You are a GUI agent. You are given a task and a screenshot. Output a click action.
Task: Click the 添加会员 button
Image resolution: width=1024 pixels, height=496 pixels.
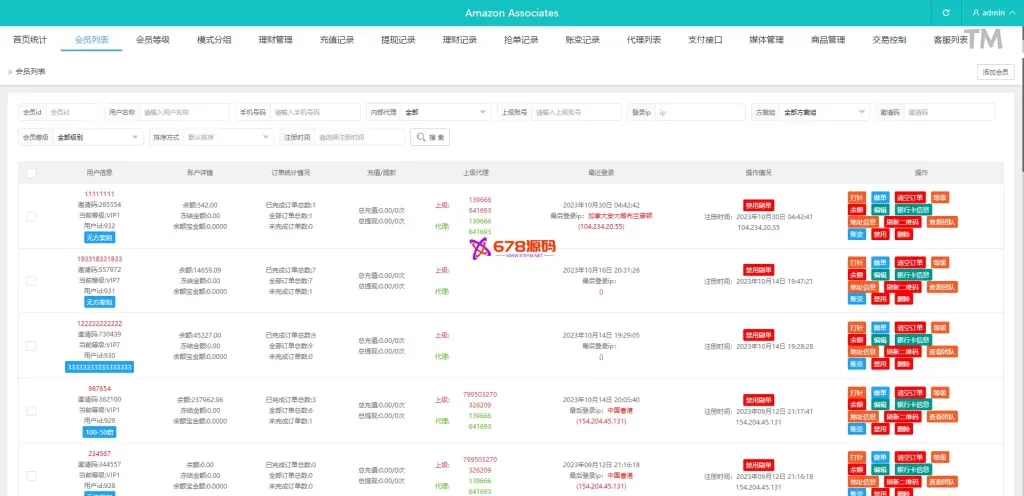997,72
